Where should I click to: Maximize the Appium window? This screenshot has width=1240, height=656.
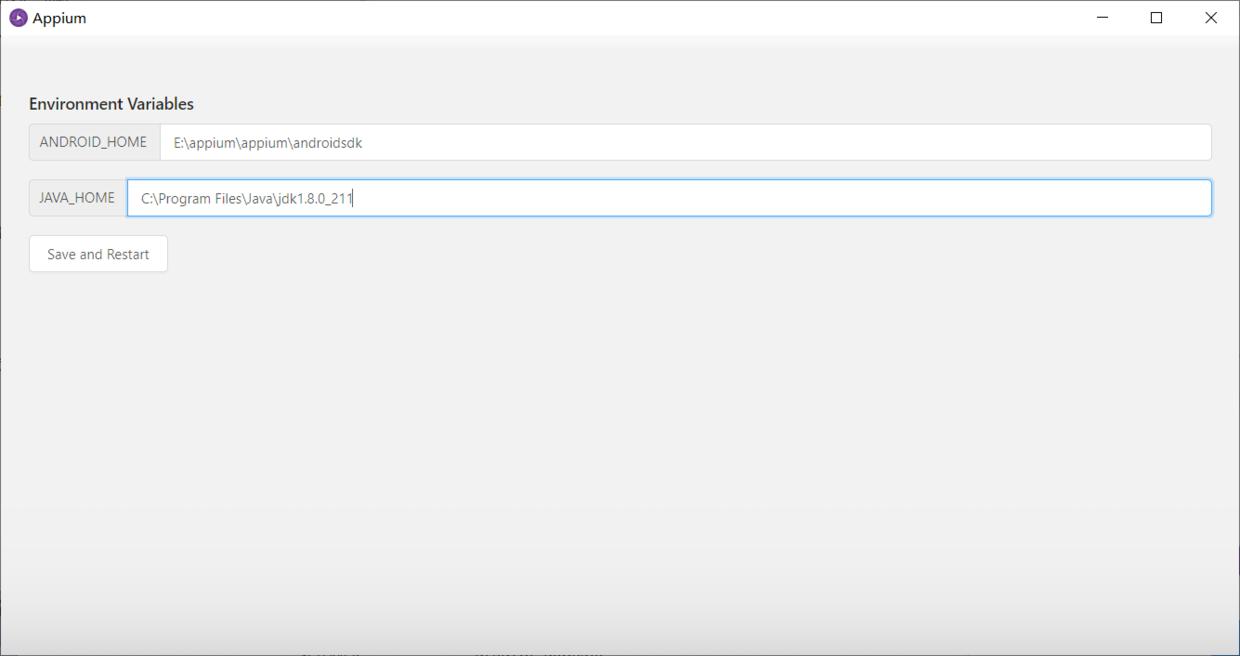(1157, 18)
